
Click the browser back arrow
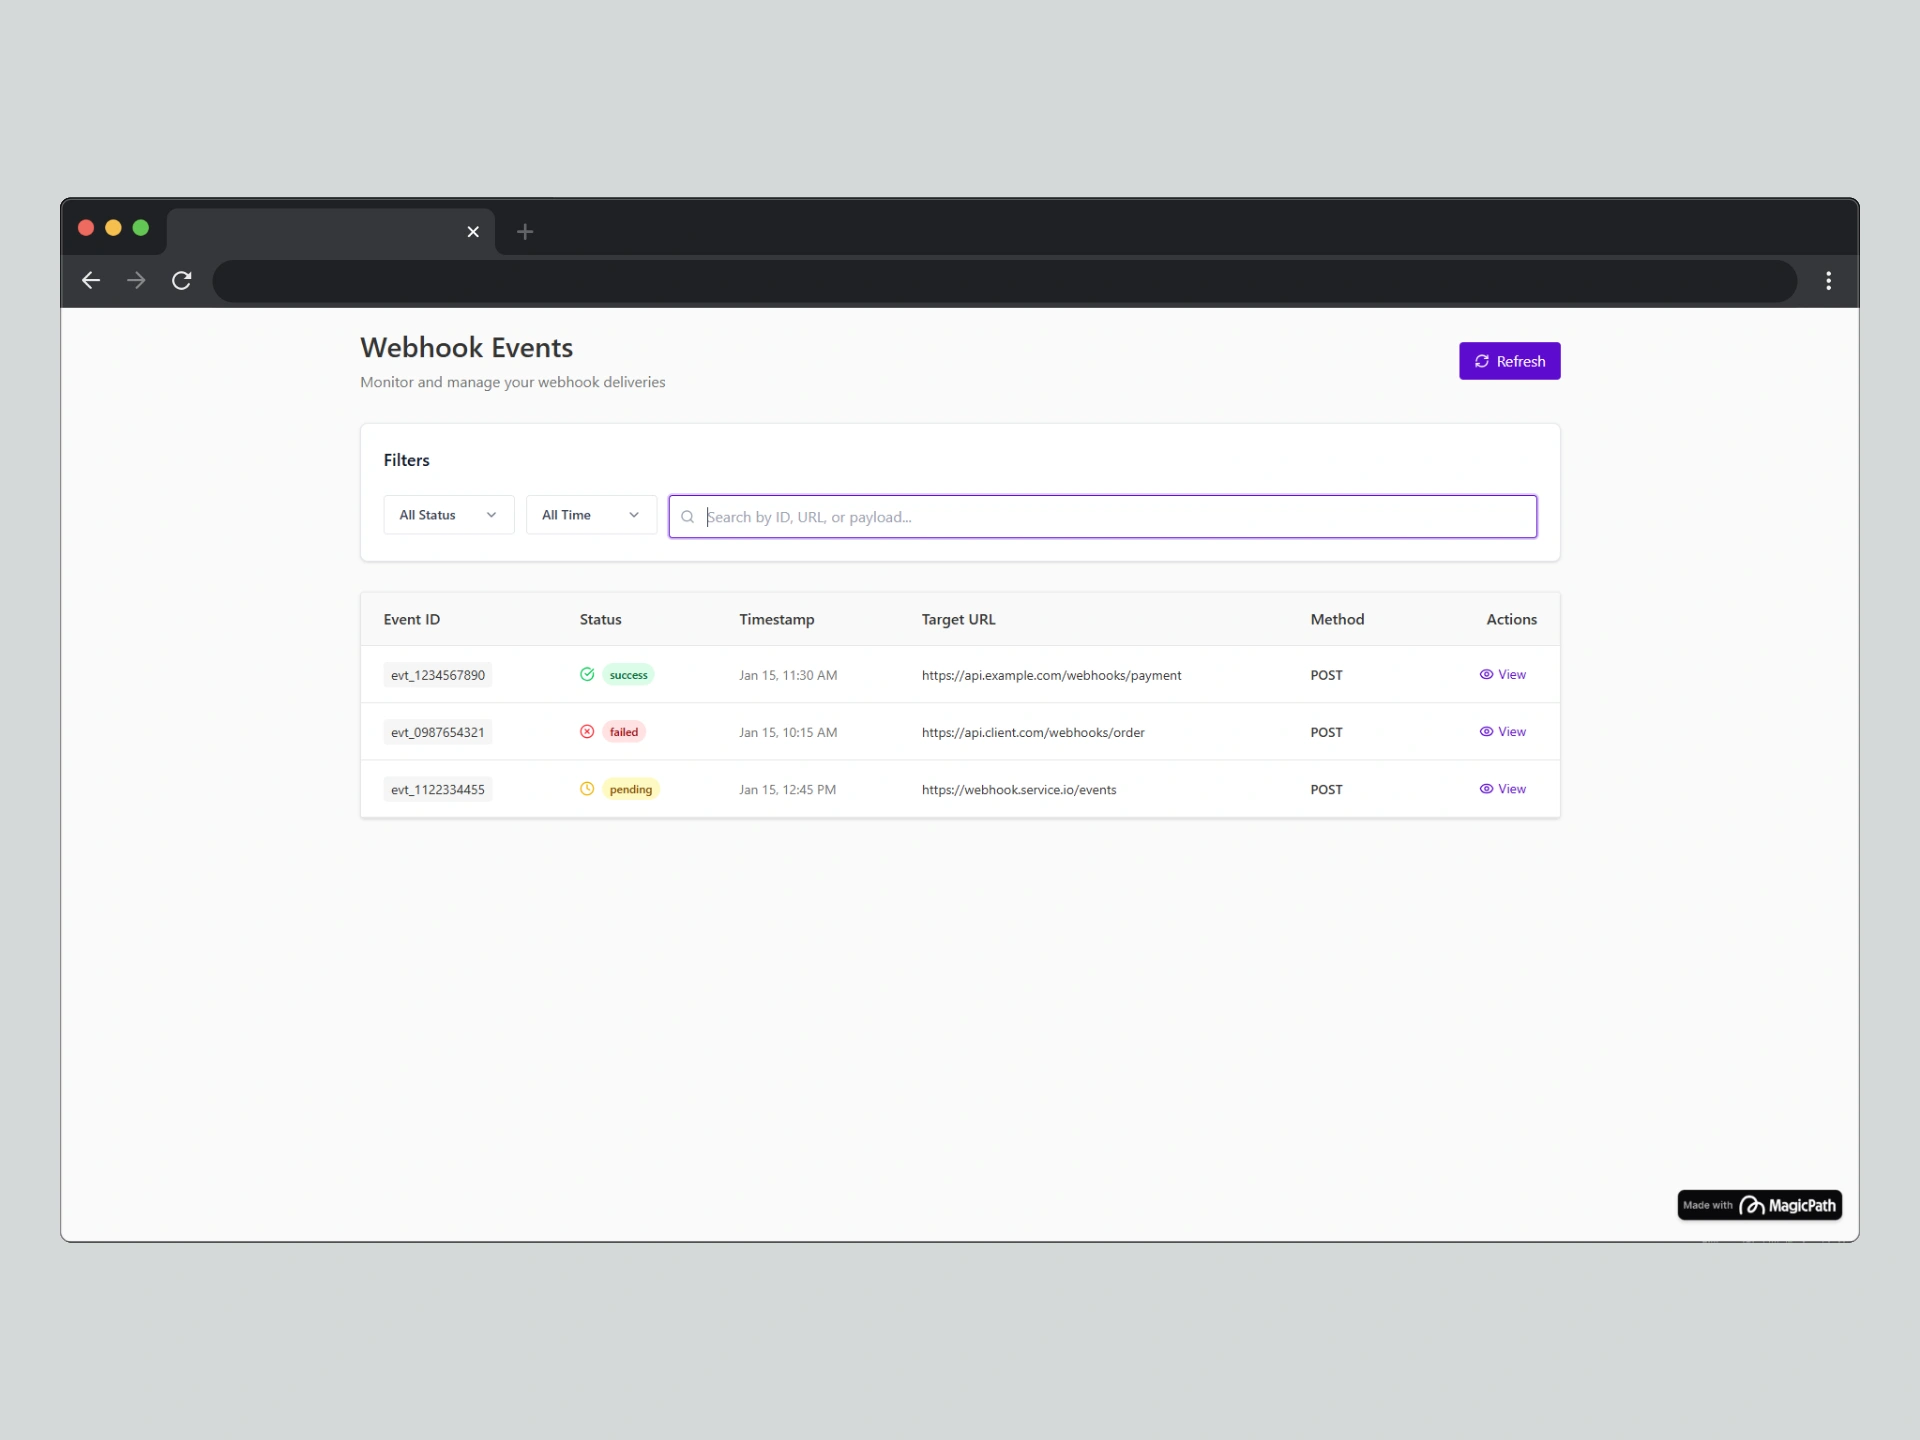pos(91,281)
